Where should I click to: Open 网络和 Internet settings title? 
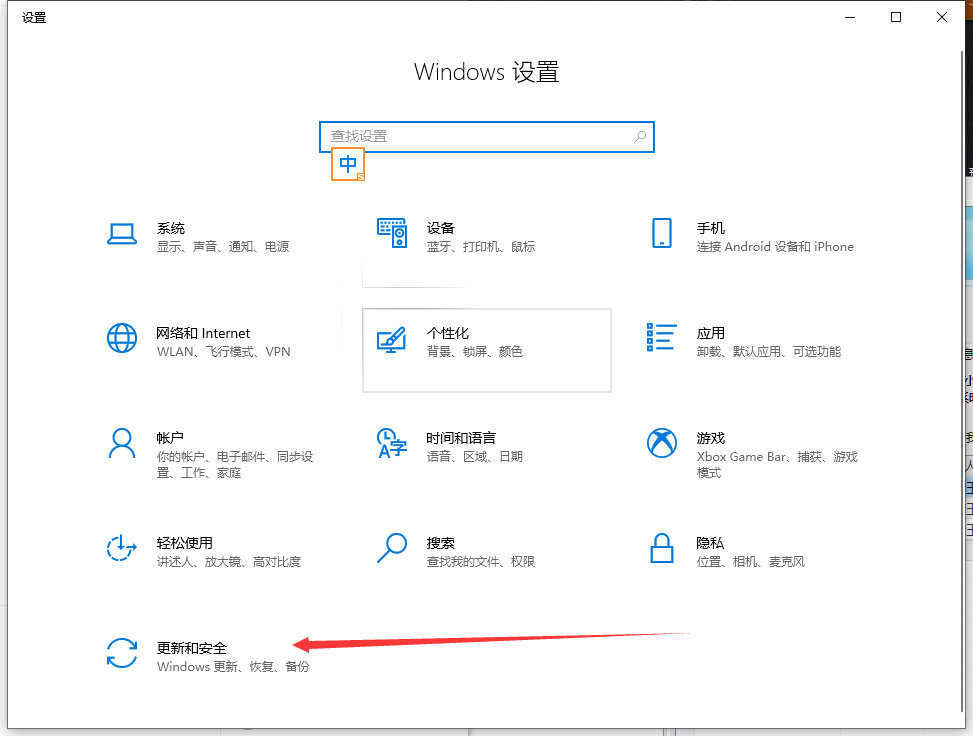pos(203,333)
